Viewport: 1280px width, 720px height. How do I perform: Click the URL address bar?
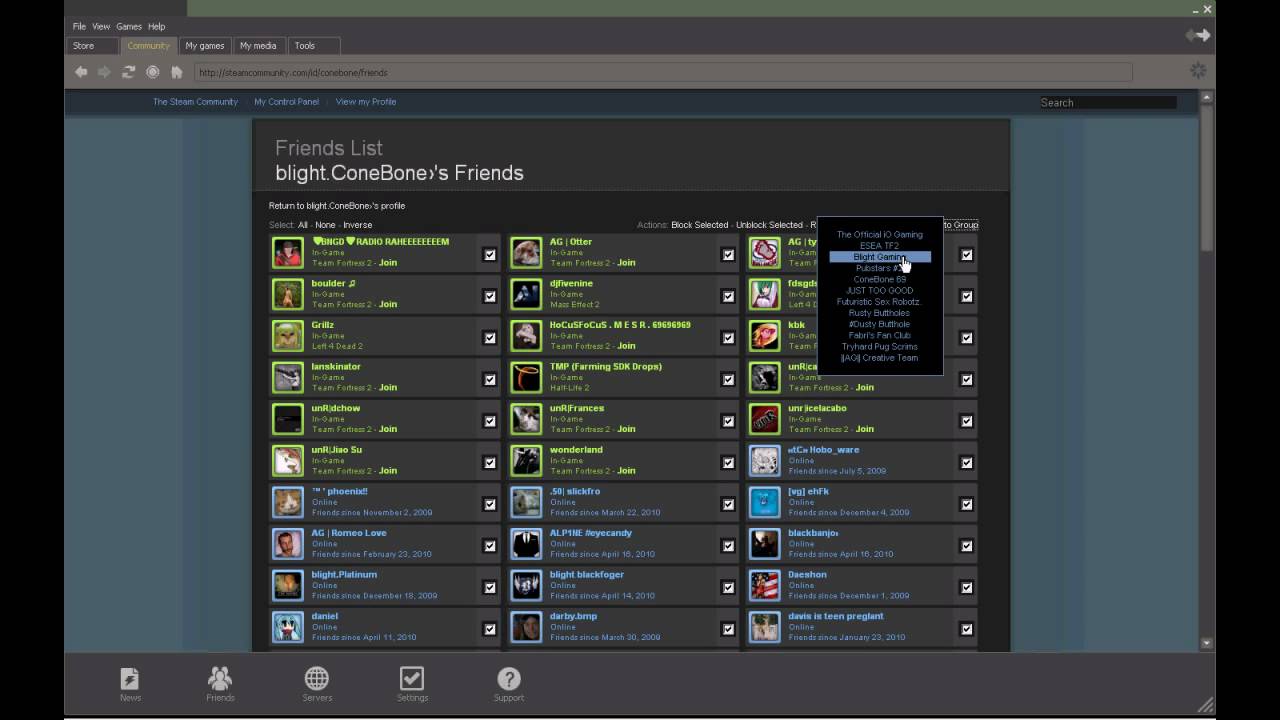(663, 72)
